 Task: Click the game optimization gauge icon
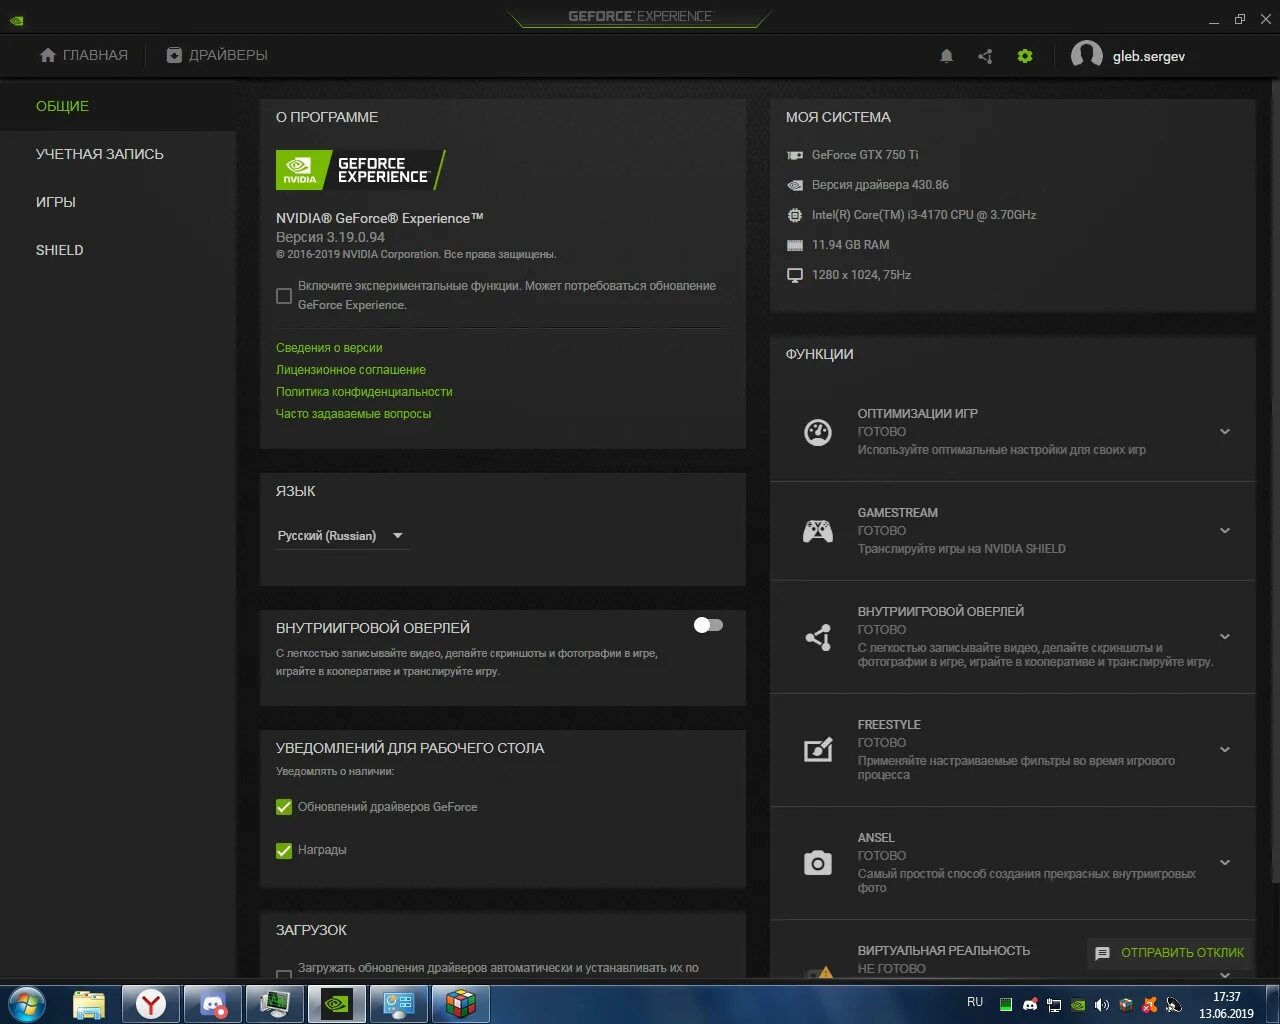pos(818,432)
